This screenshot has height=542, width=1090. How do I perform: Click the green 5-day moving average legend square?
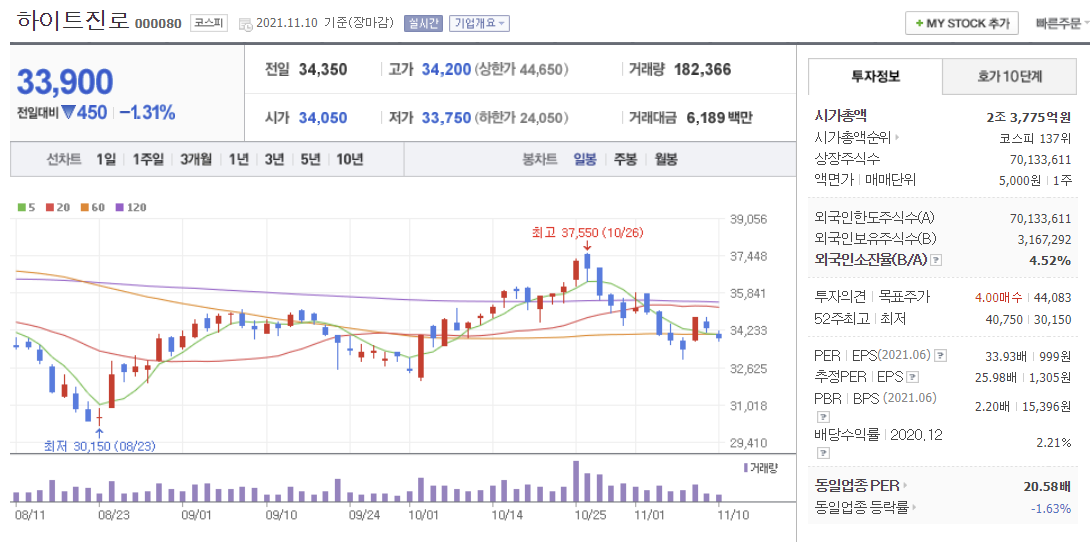point(22,207)
